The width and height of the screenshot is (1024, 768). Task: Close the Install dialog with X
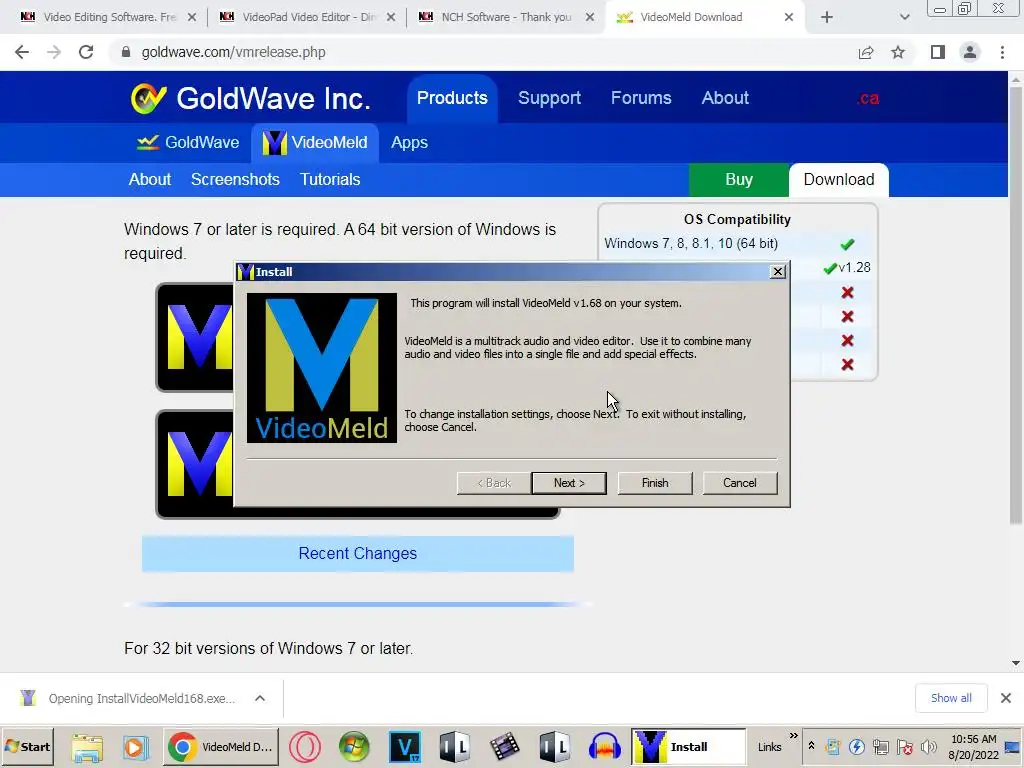pos(777,272)
